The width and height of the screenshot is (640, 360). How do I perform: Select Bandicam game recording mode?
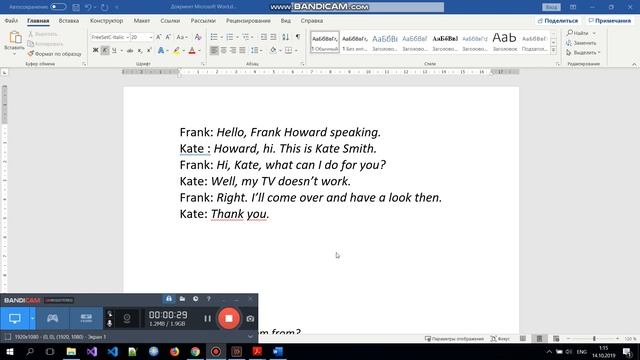[52, 318]
